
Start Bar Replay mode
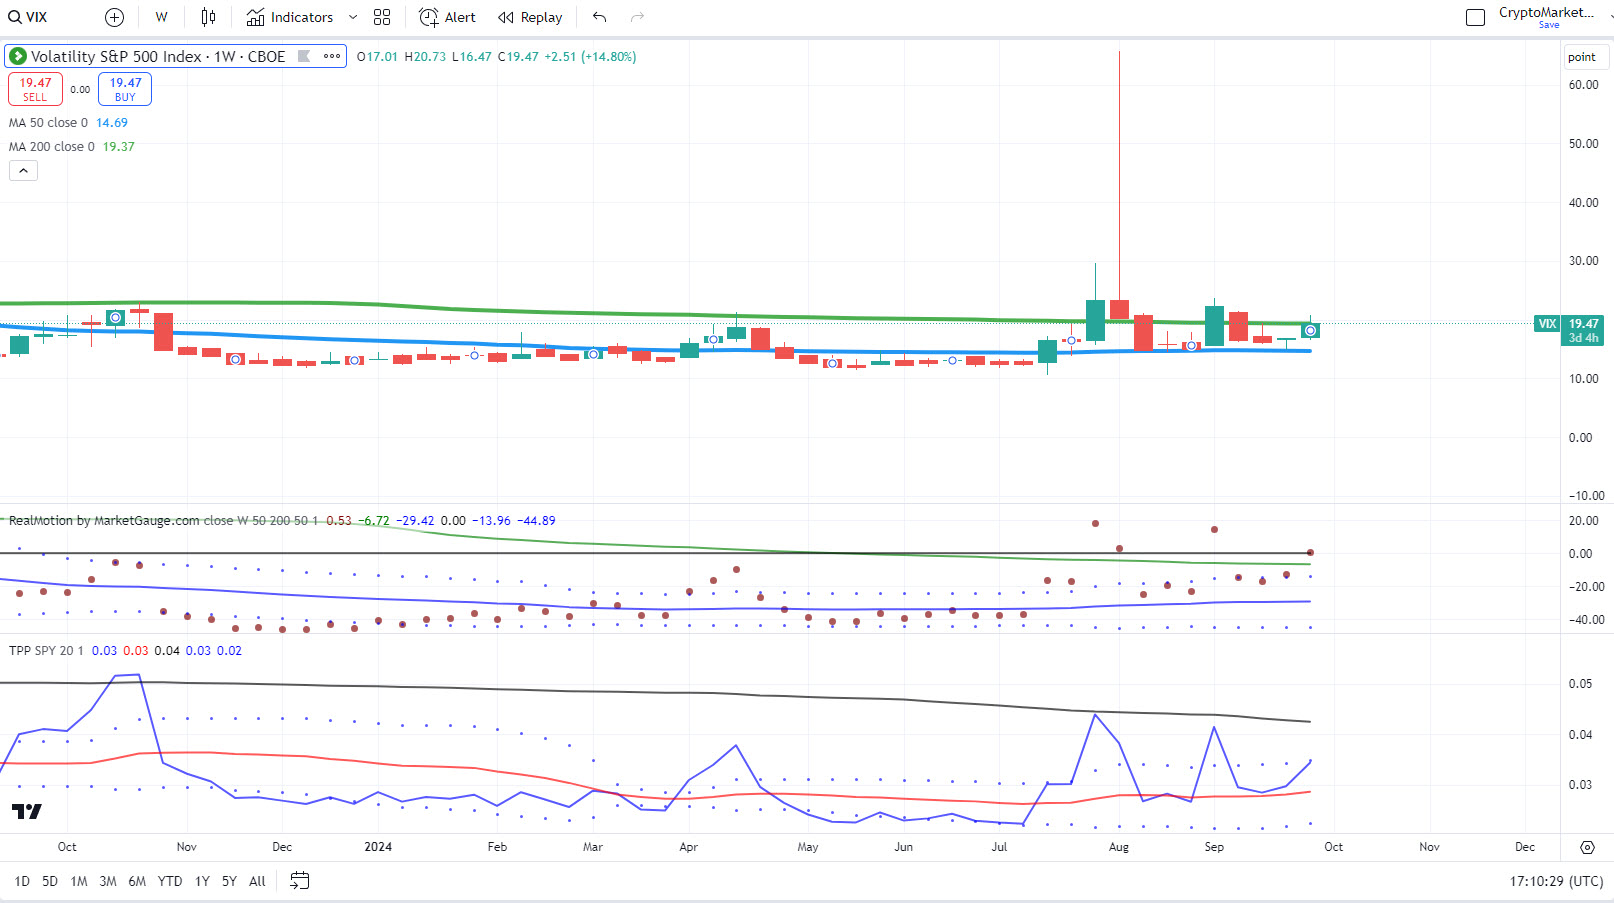pyautogui.click(x=530, y=17)
